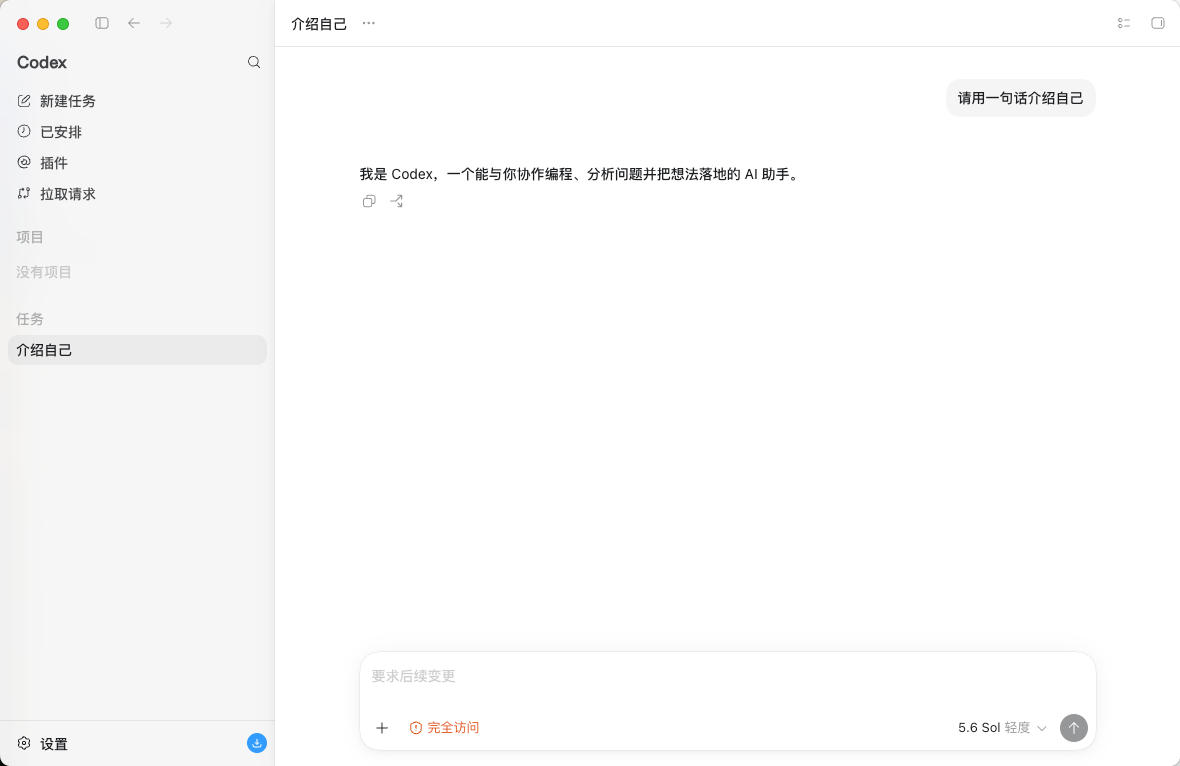1180x766 pixels.
Task: Open the 拉取请求 section
Action: pos(137,193)
